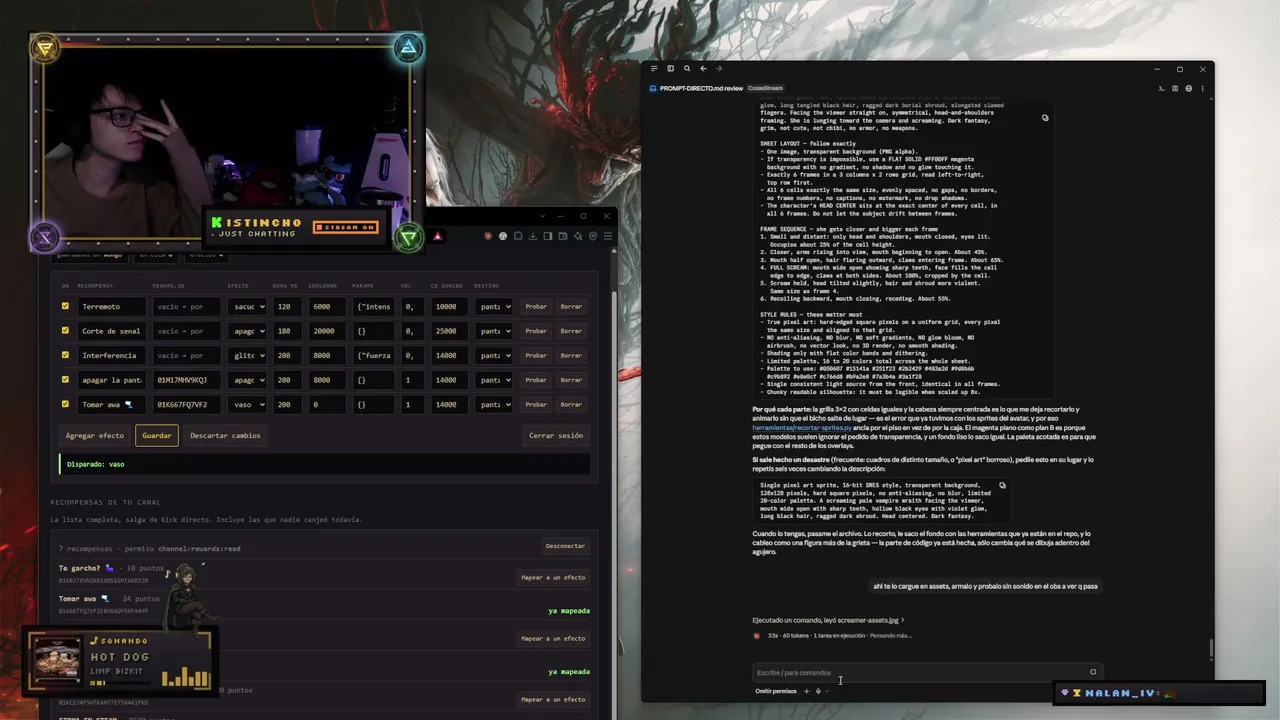The width and height of the screenshot is (1280, 720).
Task: Click the Desconectar button
Action: [x=565, y=546]
